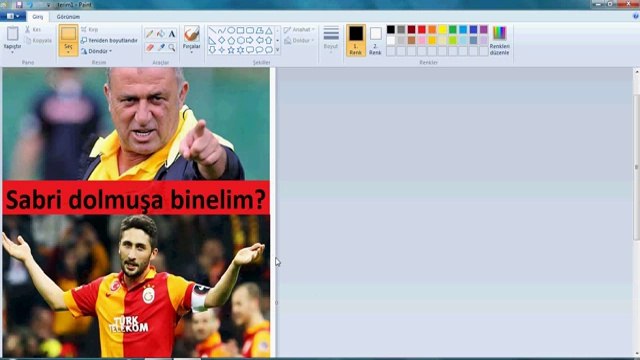Select the Diamond shape
Viewport: 640px width, 360px height.
click(221, 40)
